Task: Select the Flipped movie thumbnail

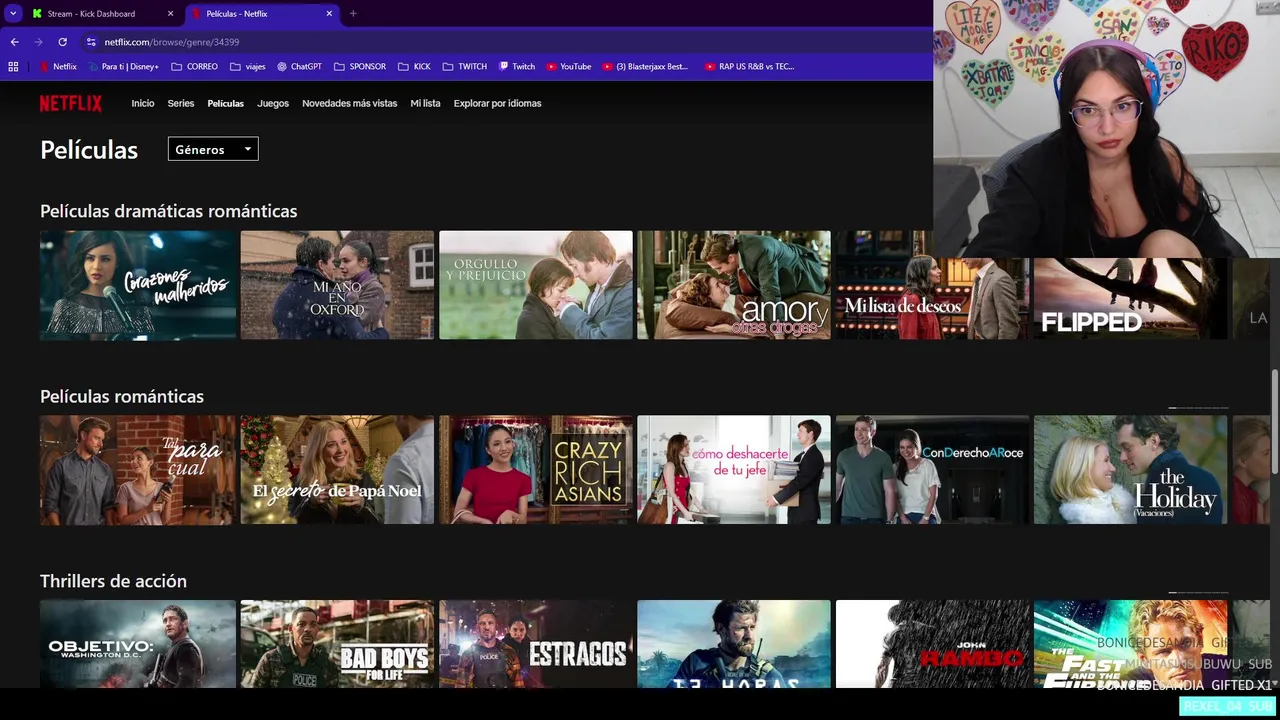Action: tap(1130, 298)
